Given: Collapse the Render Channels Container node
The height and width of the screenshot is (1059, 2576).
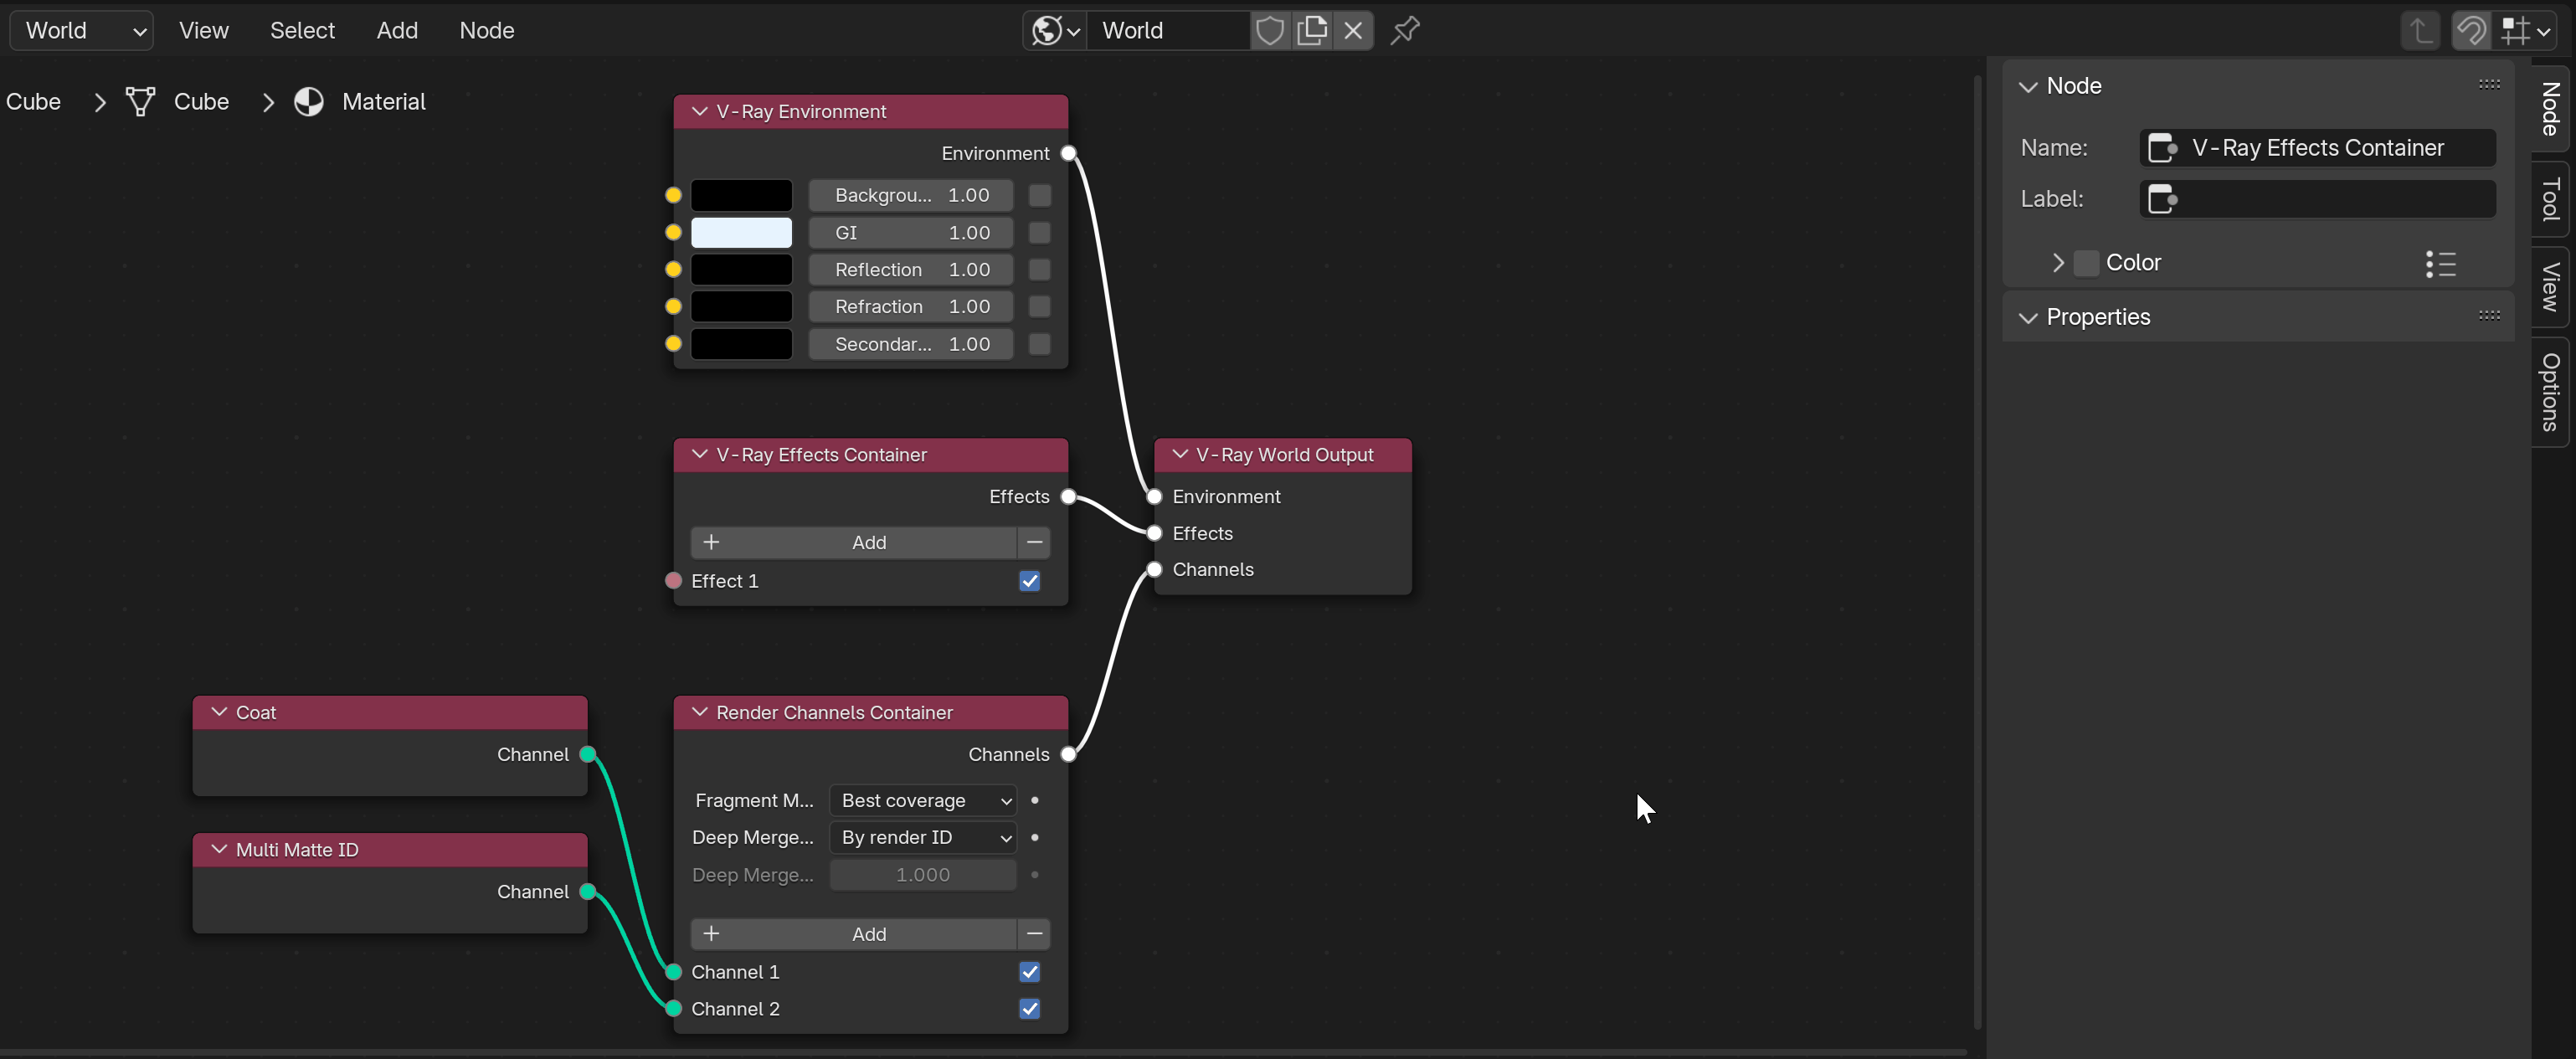Looking at the screenshot, I should 699,712.
